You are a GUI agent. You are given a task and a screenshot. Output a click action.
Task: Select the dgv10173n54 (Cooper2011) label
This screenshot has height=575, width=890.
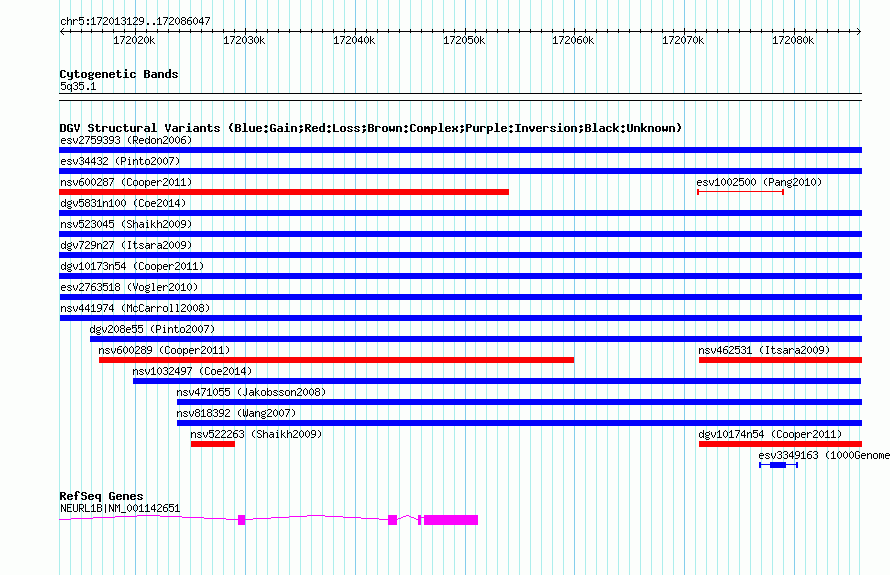(x=132, y=266)
